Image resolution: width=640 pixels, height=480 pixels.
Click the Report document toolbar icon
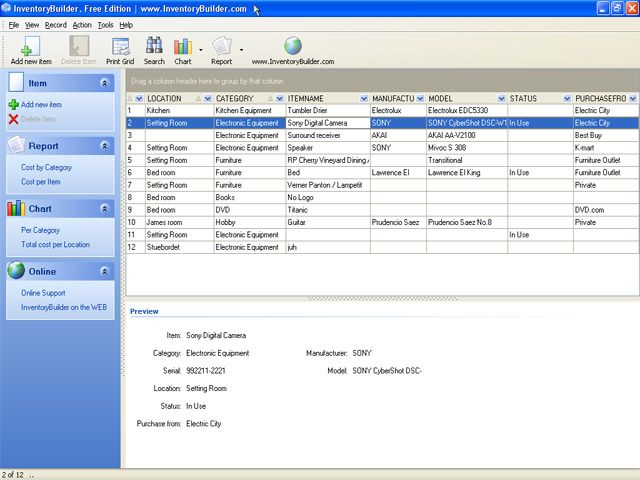pyautogui.click(x=222, y=46)
